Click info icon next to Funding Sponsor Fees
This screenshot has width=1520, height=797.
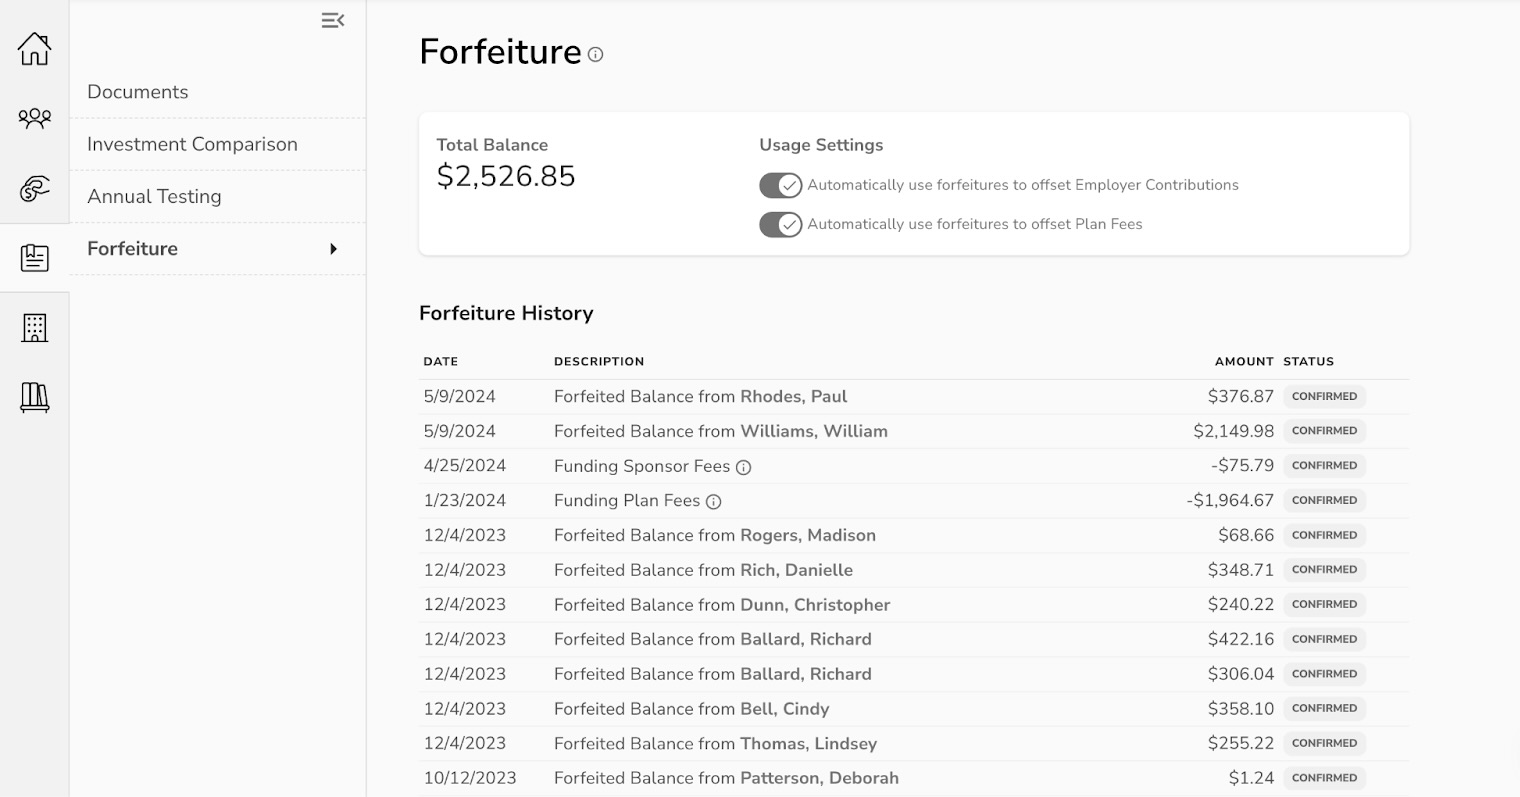743,467
